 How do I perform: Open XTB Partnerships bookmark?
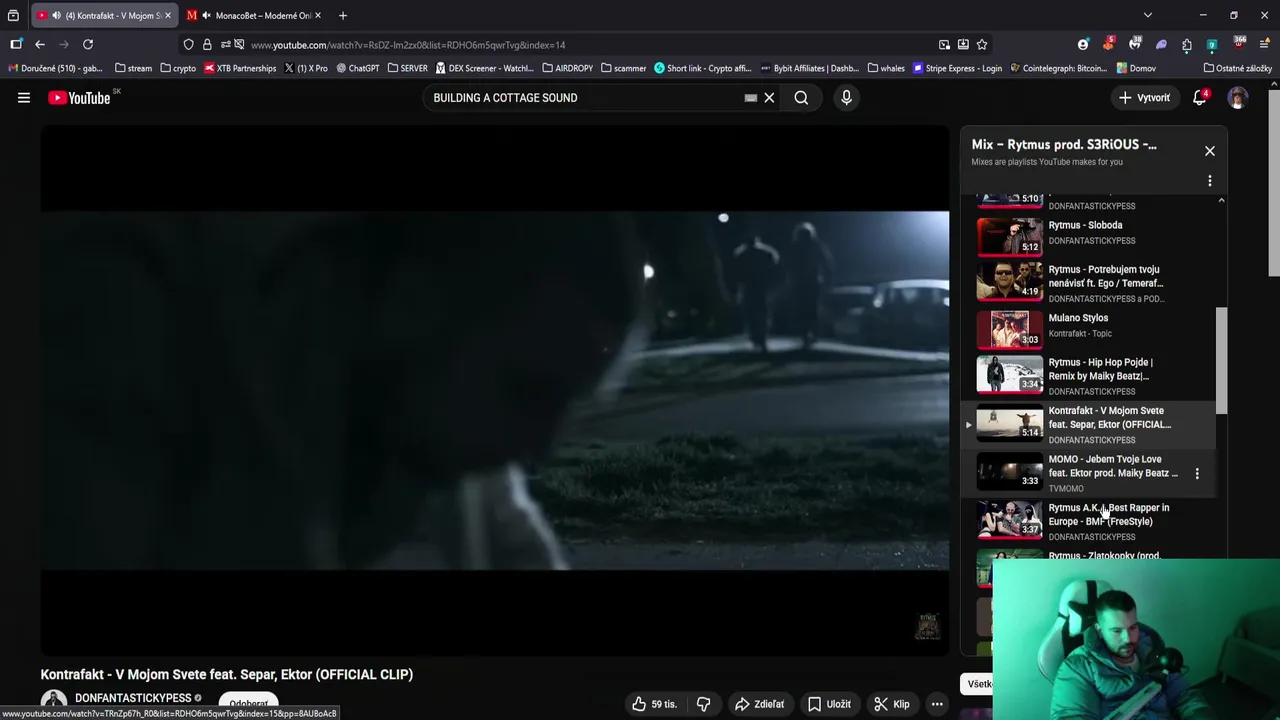[240, 68]
